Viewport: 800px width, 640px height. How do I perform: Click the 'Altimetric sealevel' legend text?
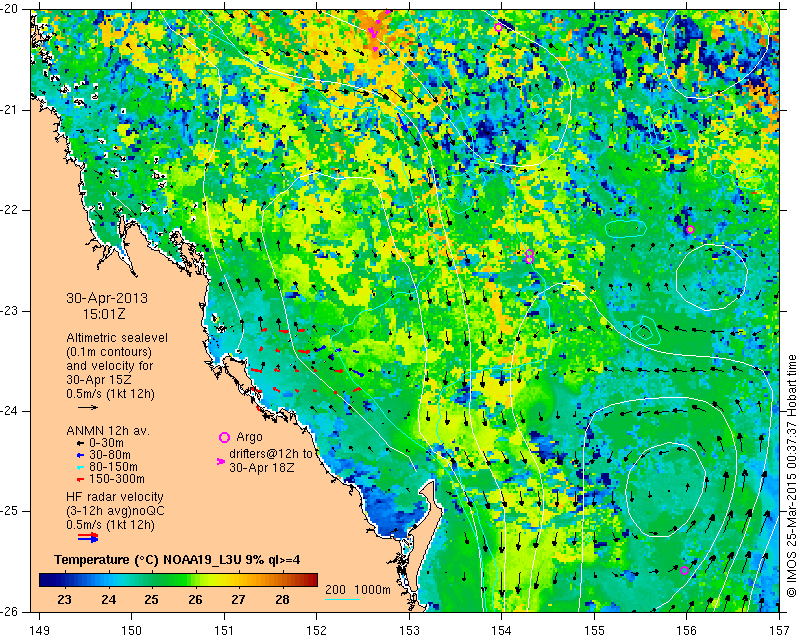[117, 338]
